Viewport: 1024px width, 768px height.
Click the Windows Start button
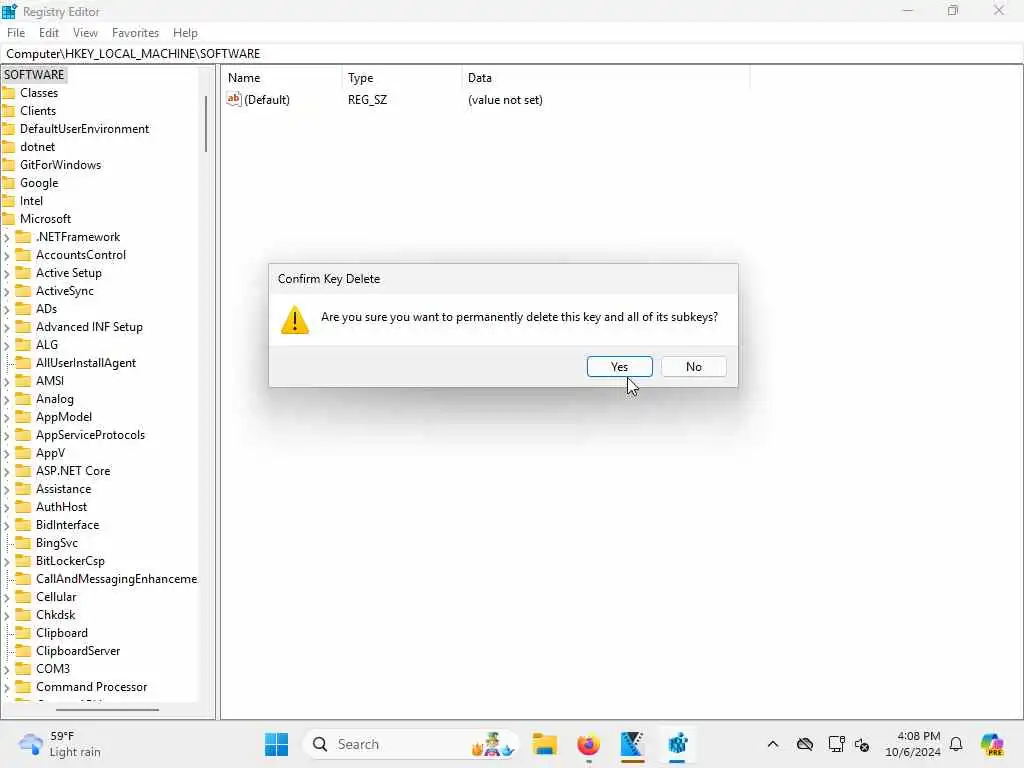click(x=276, y=744)
